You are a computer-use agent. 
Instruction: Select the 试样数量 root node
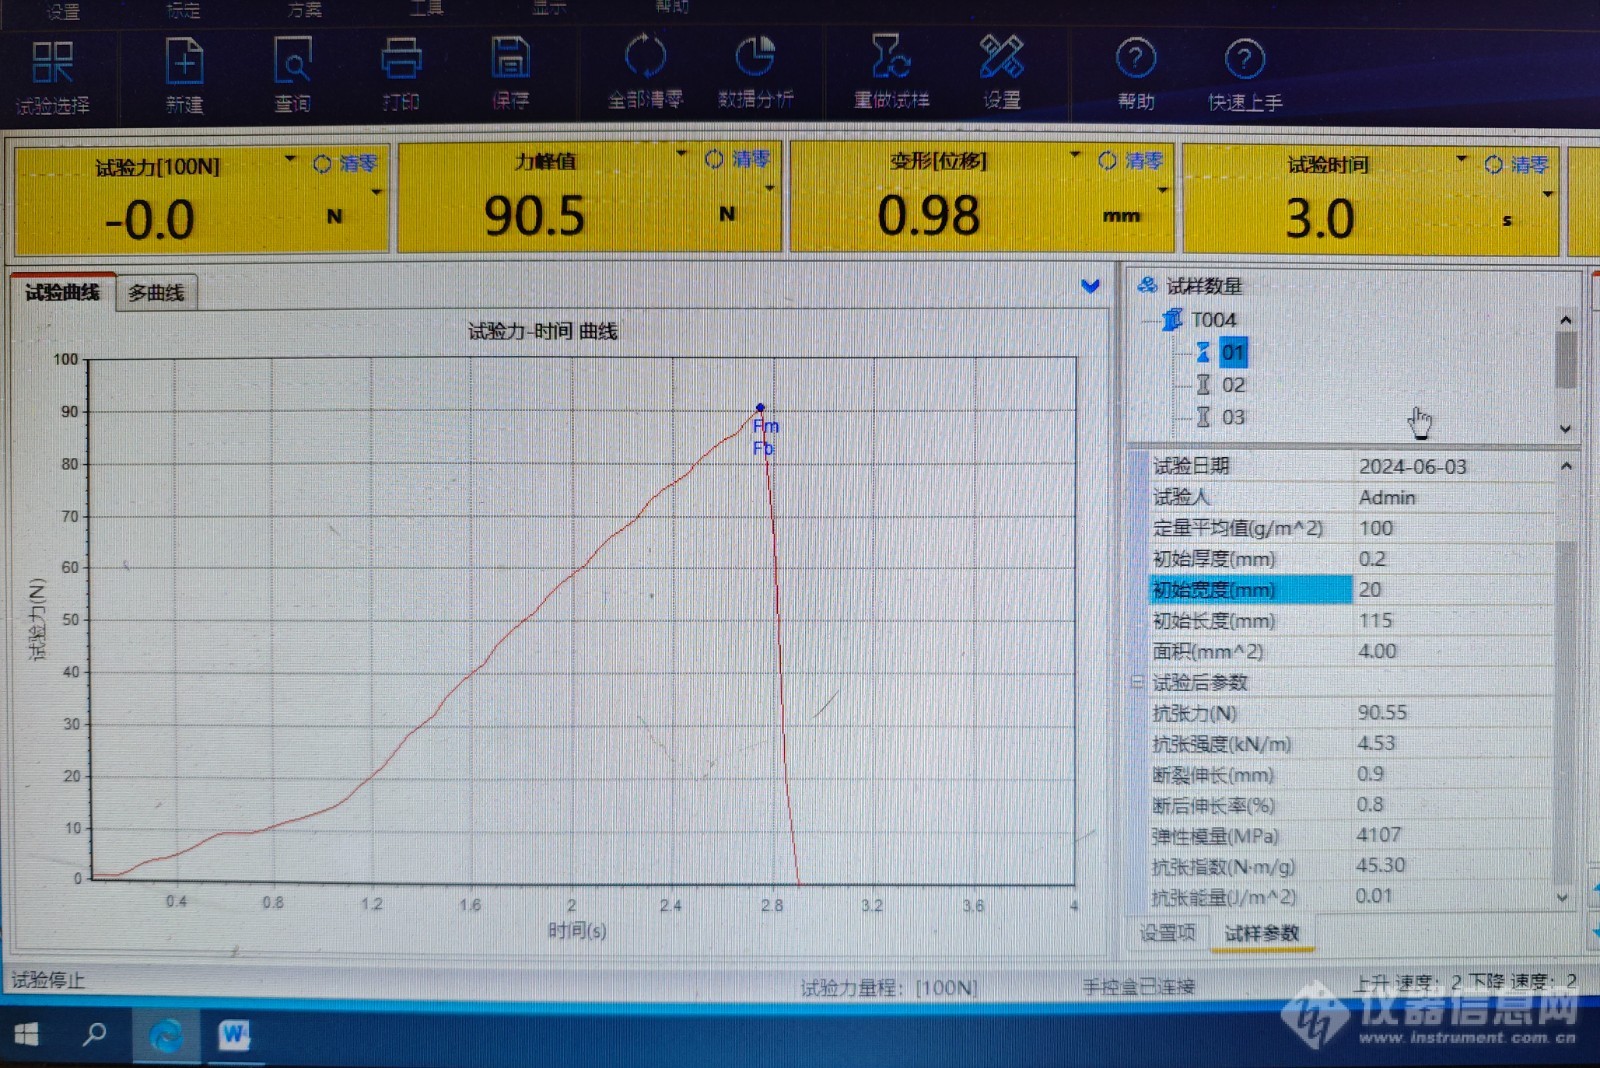[x=1204, y=286]
